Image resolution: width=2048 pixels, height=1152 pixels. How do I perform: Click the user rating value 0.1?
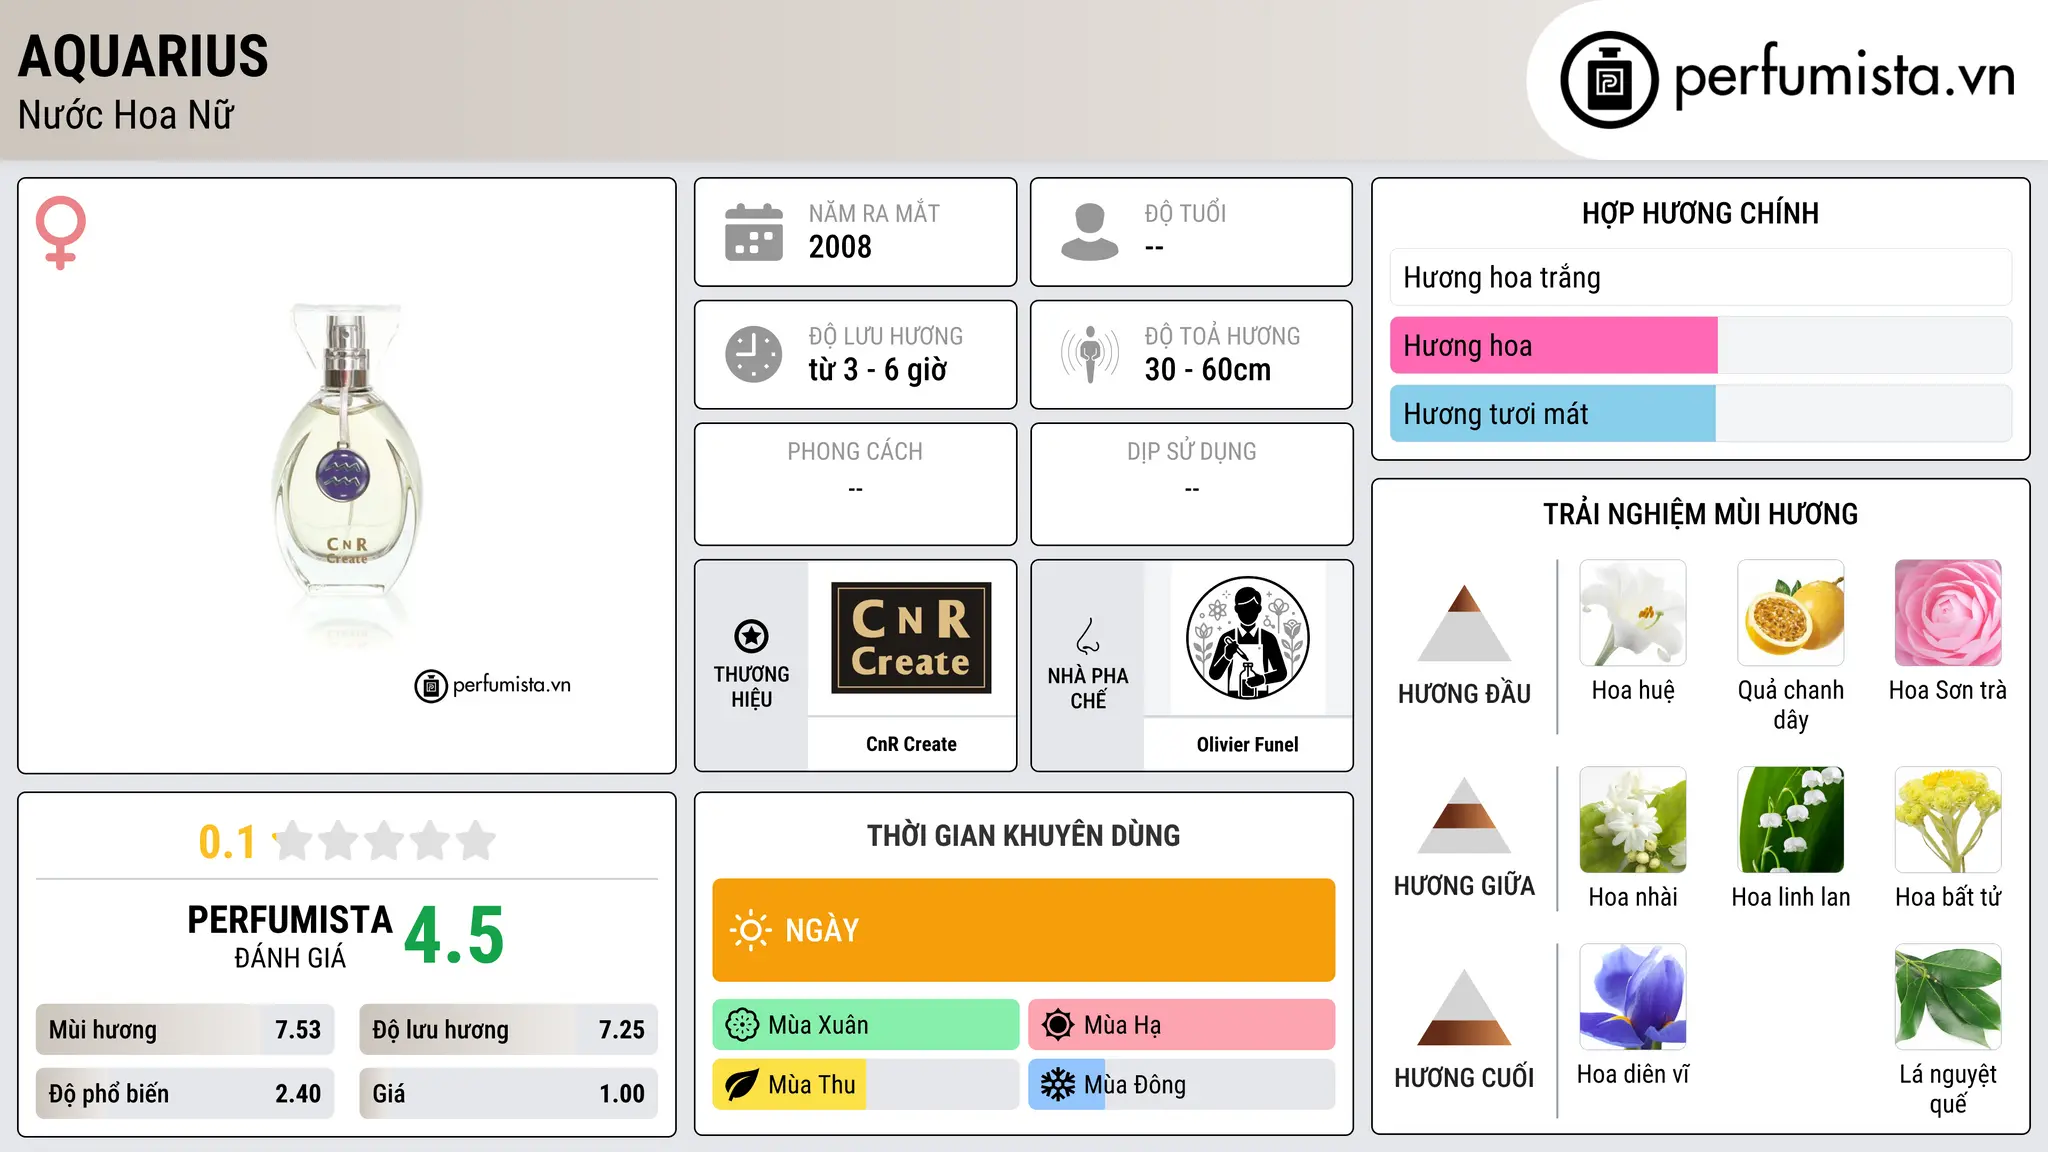[227, 842]
